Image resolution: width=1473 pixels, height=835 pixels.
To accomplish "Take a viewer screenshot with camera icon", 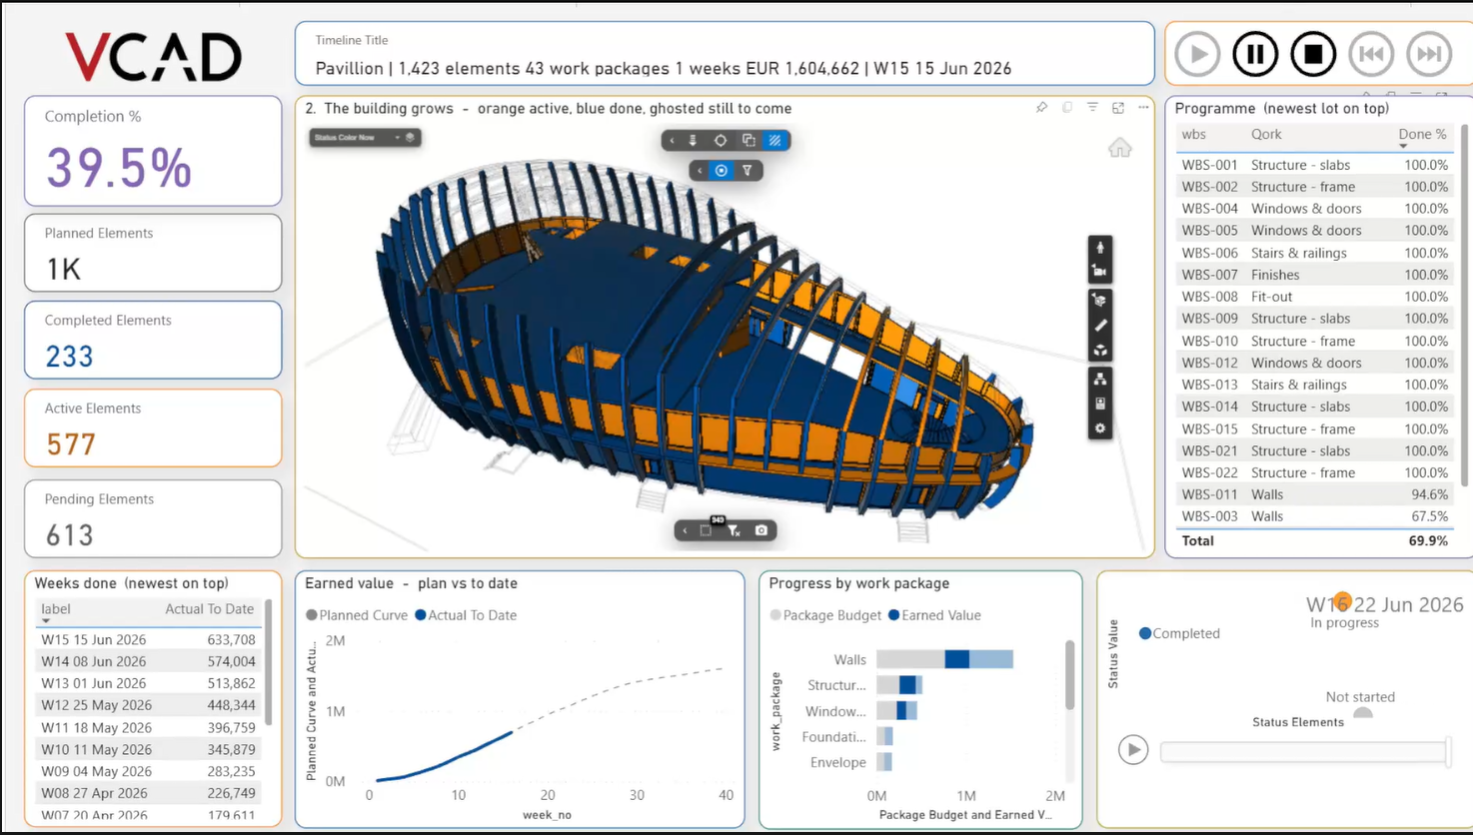I will [x=761, y=530].
